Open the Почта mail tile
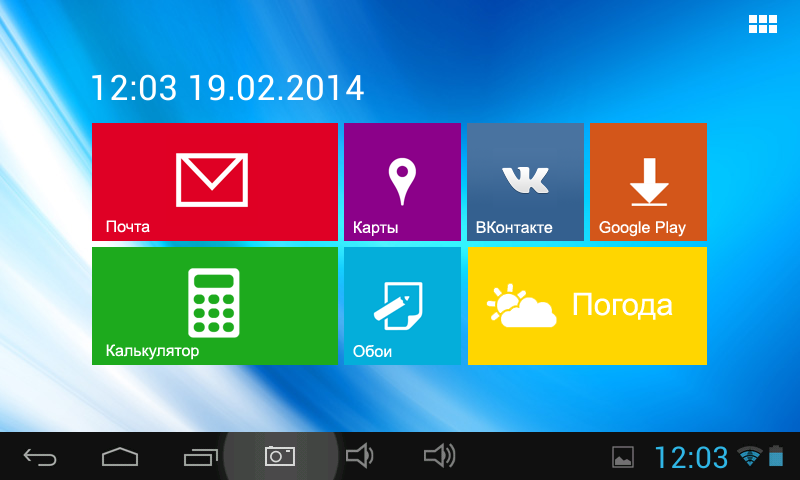Image resolution: width=800 pixels, height=480 pixels. click(x=214, y=182)
